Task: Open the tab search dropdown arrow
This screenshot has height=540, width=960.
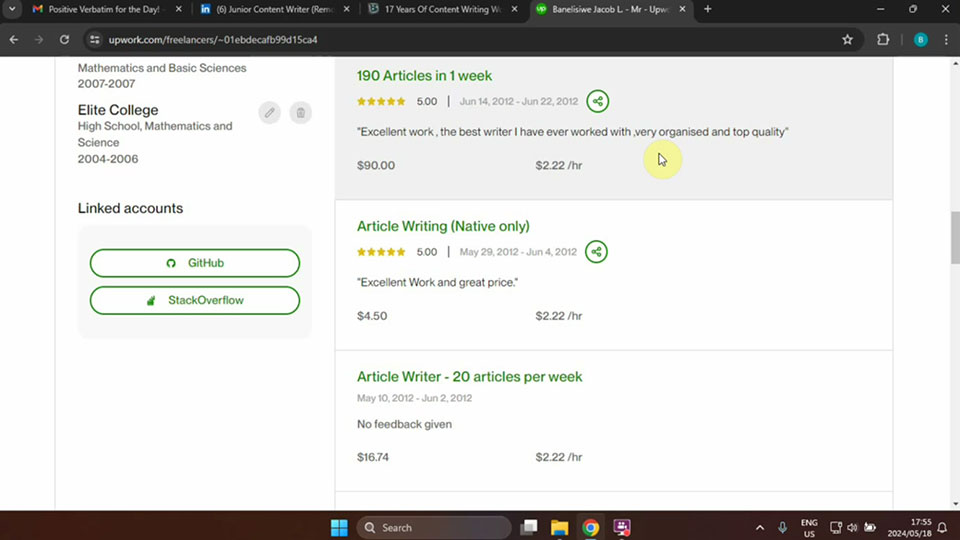Action: 12,9
